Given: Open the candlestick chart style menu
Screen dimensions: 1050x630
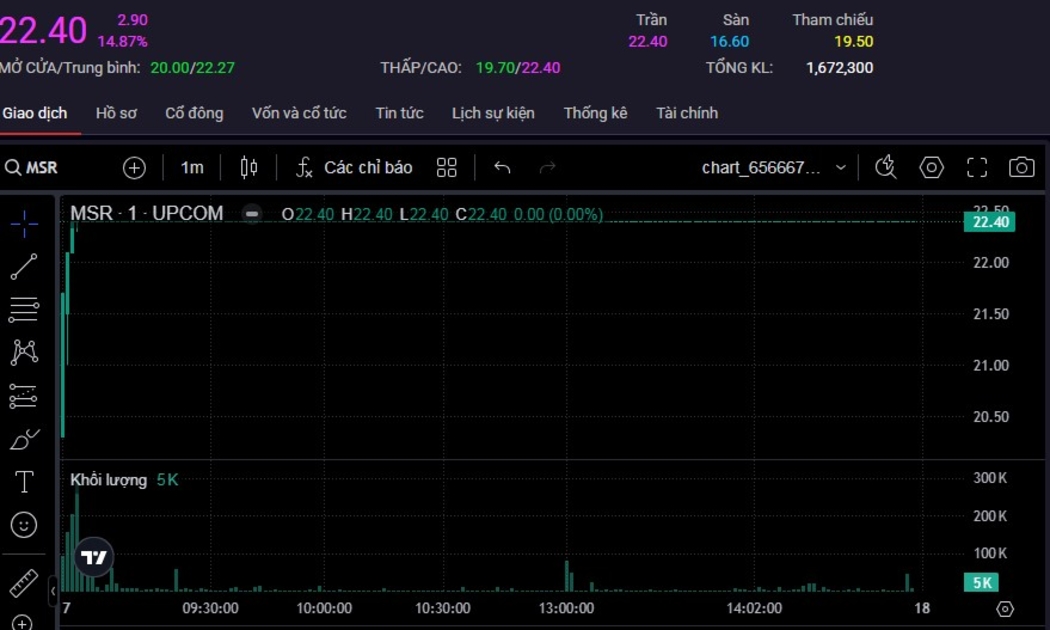Looking at the screenshot, I should pyautogui.click(x=249, y=168).
